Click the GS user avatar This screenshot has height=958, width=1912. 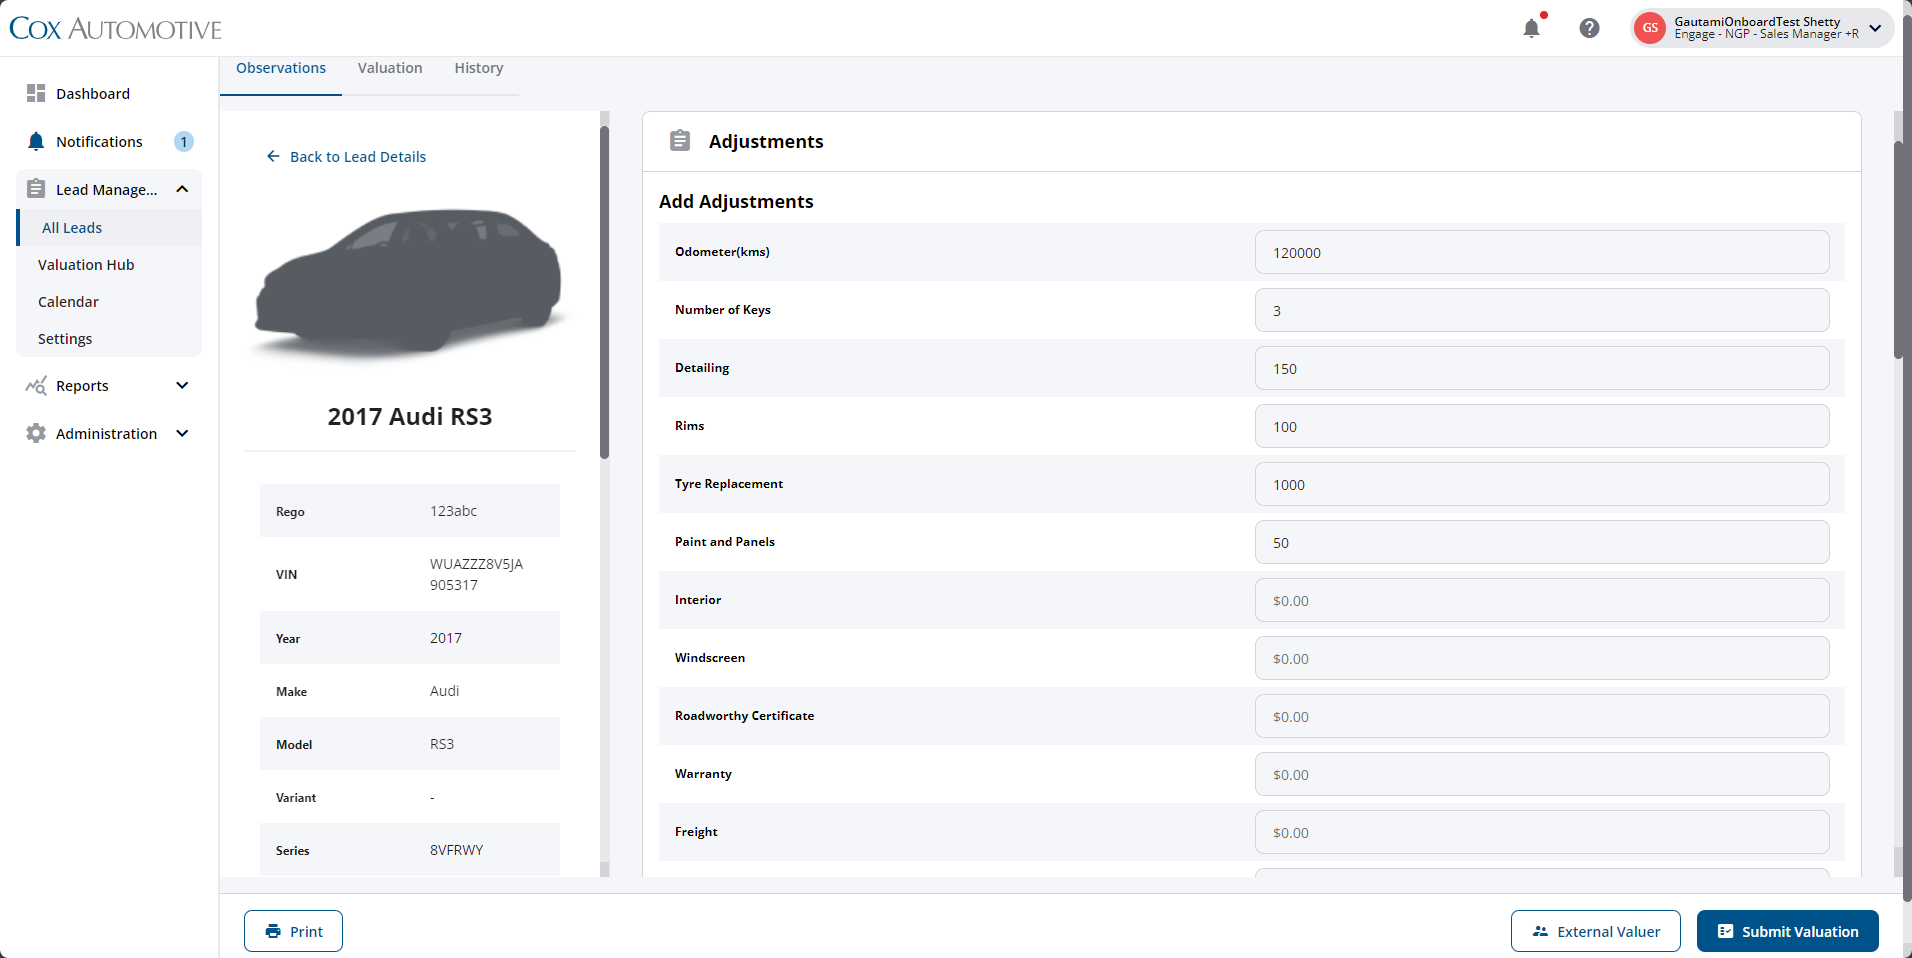point(1650,28)
